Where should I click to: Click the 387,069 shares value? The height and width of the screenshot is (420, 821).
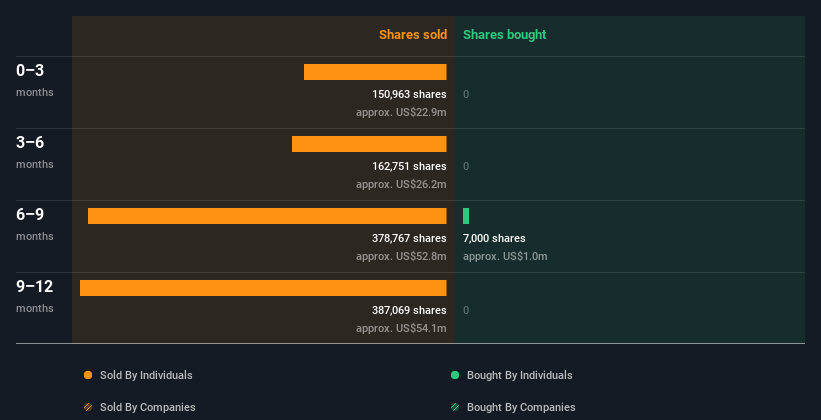(409, 311)
